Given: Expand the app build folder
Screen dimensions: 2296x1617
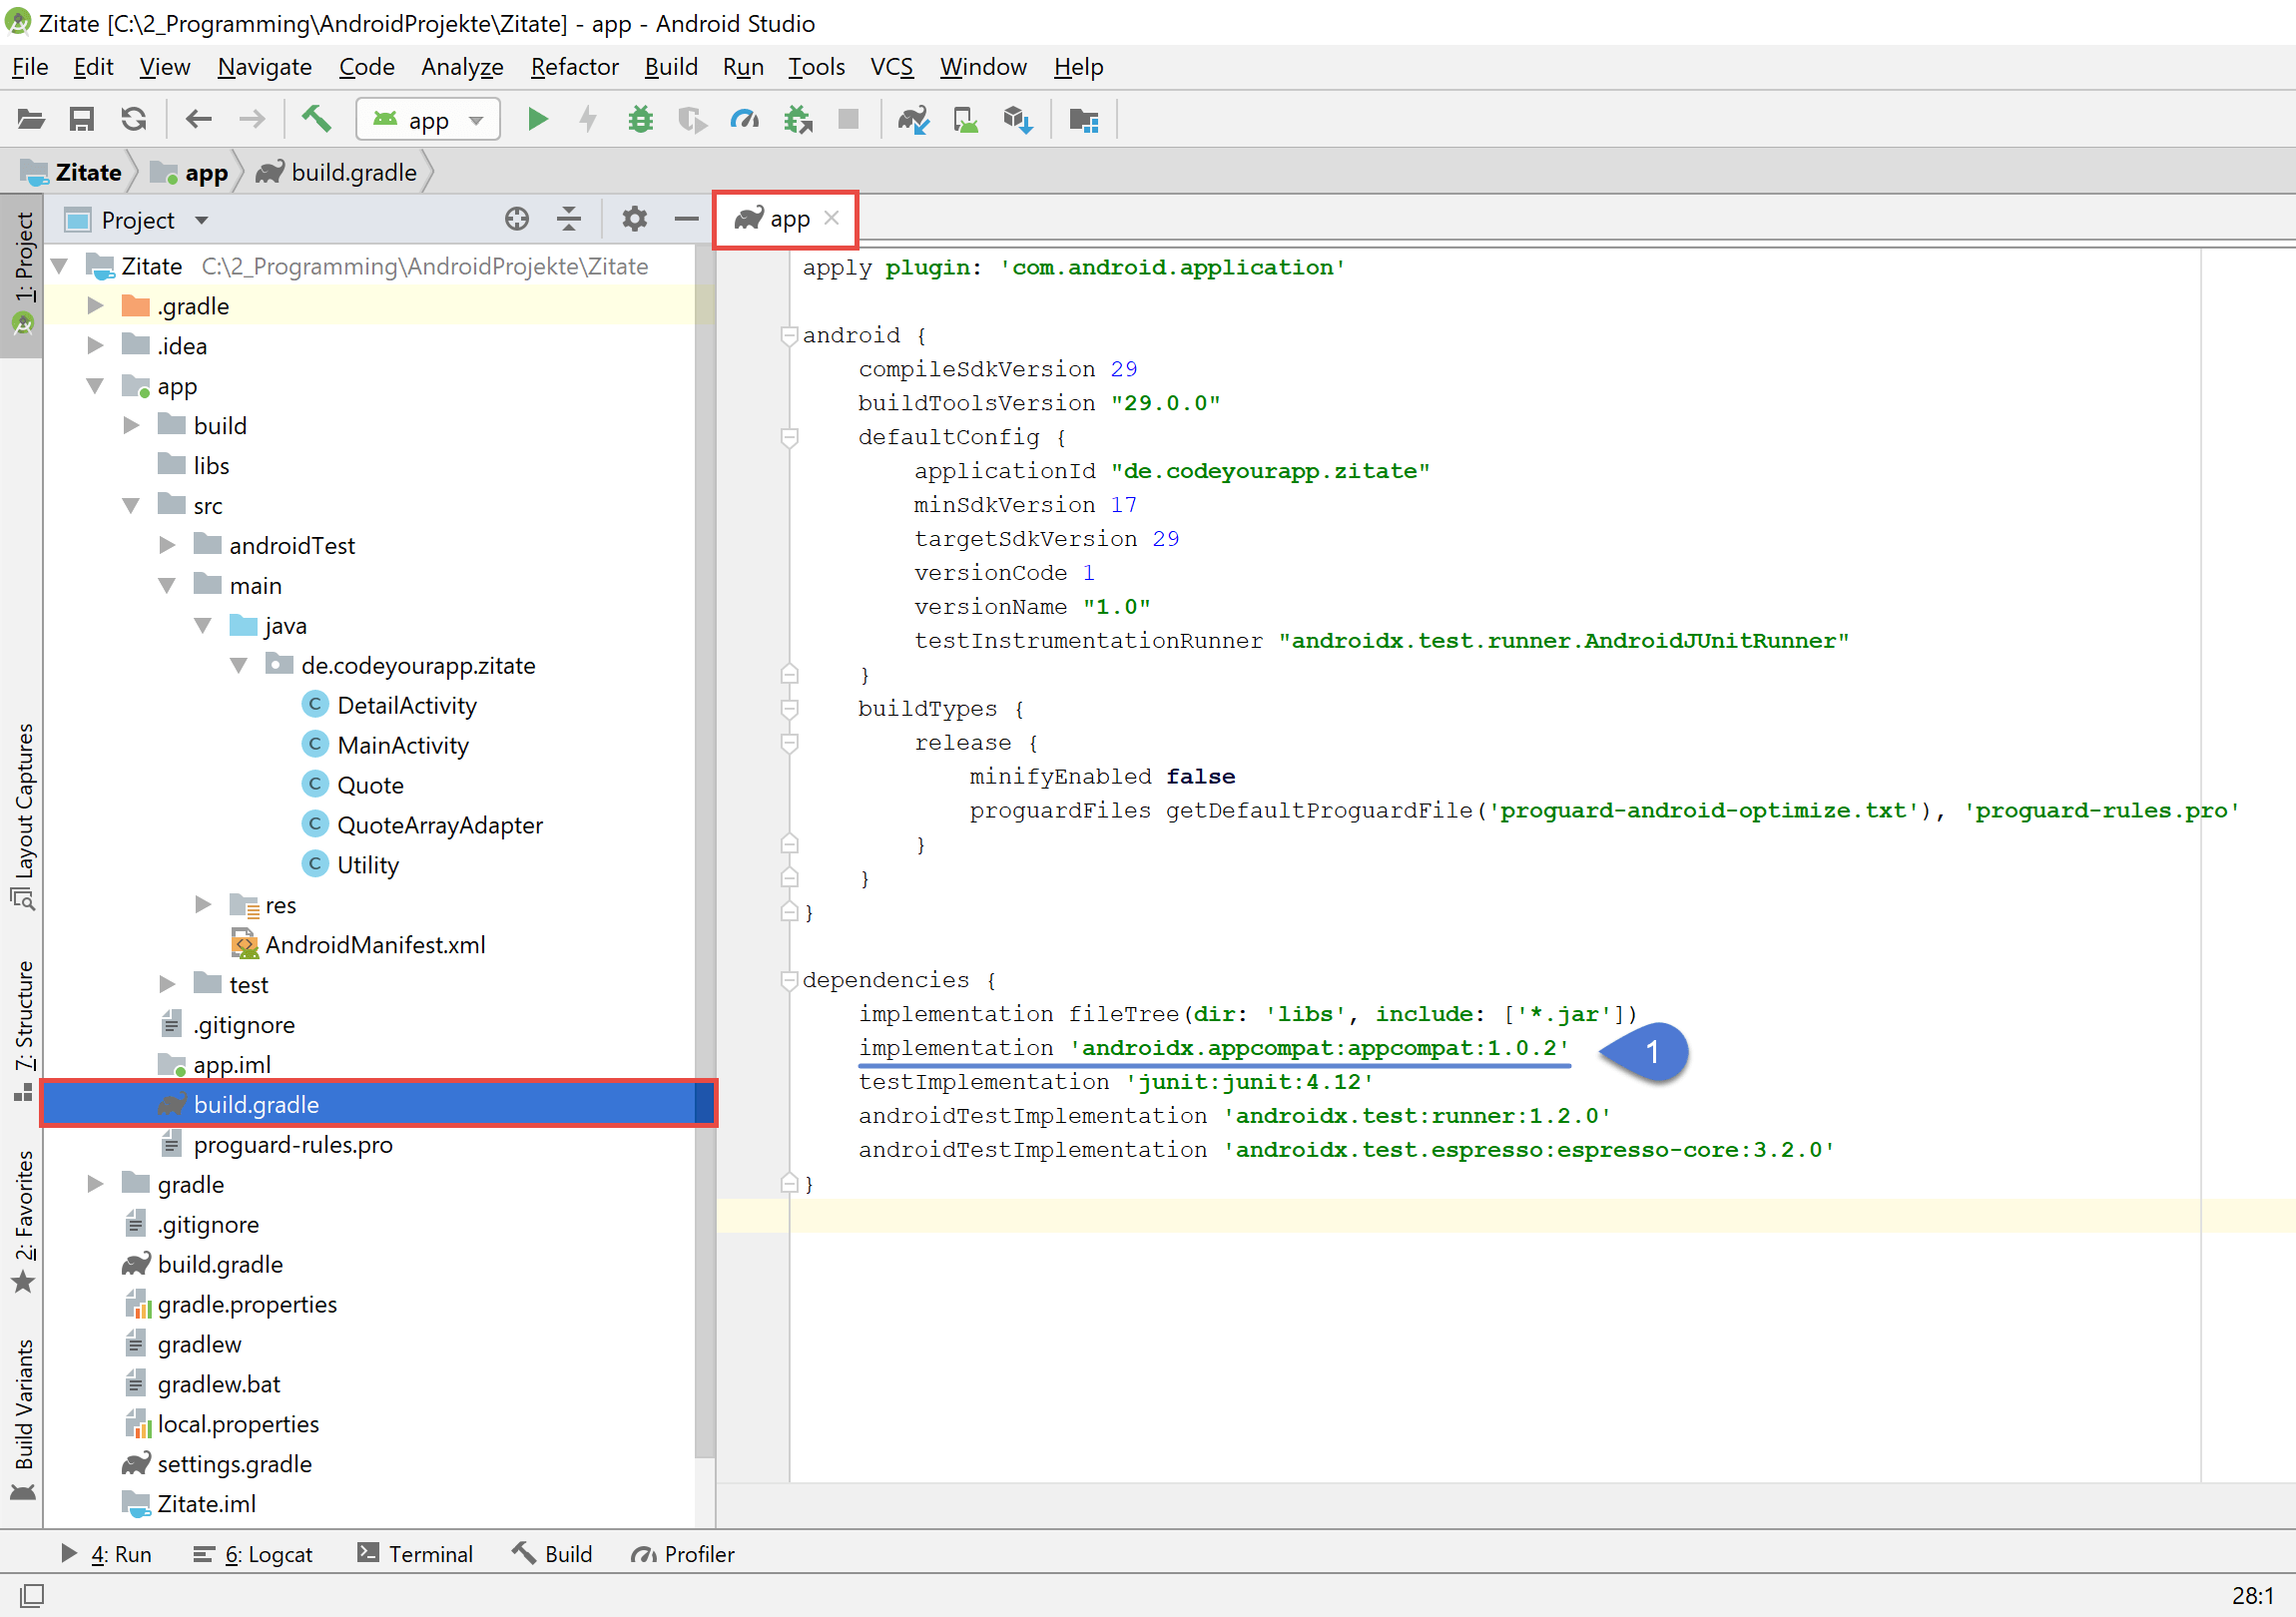Looking at the screenshot, I should coord(132,426).
